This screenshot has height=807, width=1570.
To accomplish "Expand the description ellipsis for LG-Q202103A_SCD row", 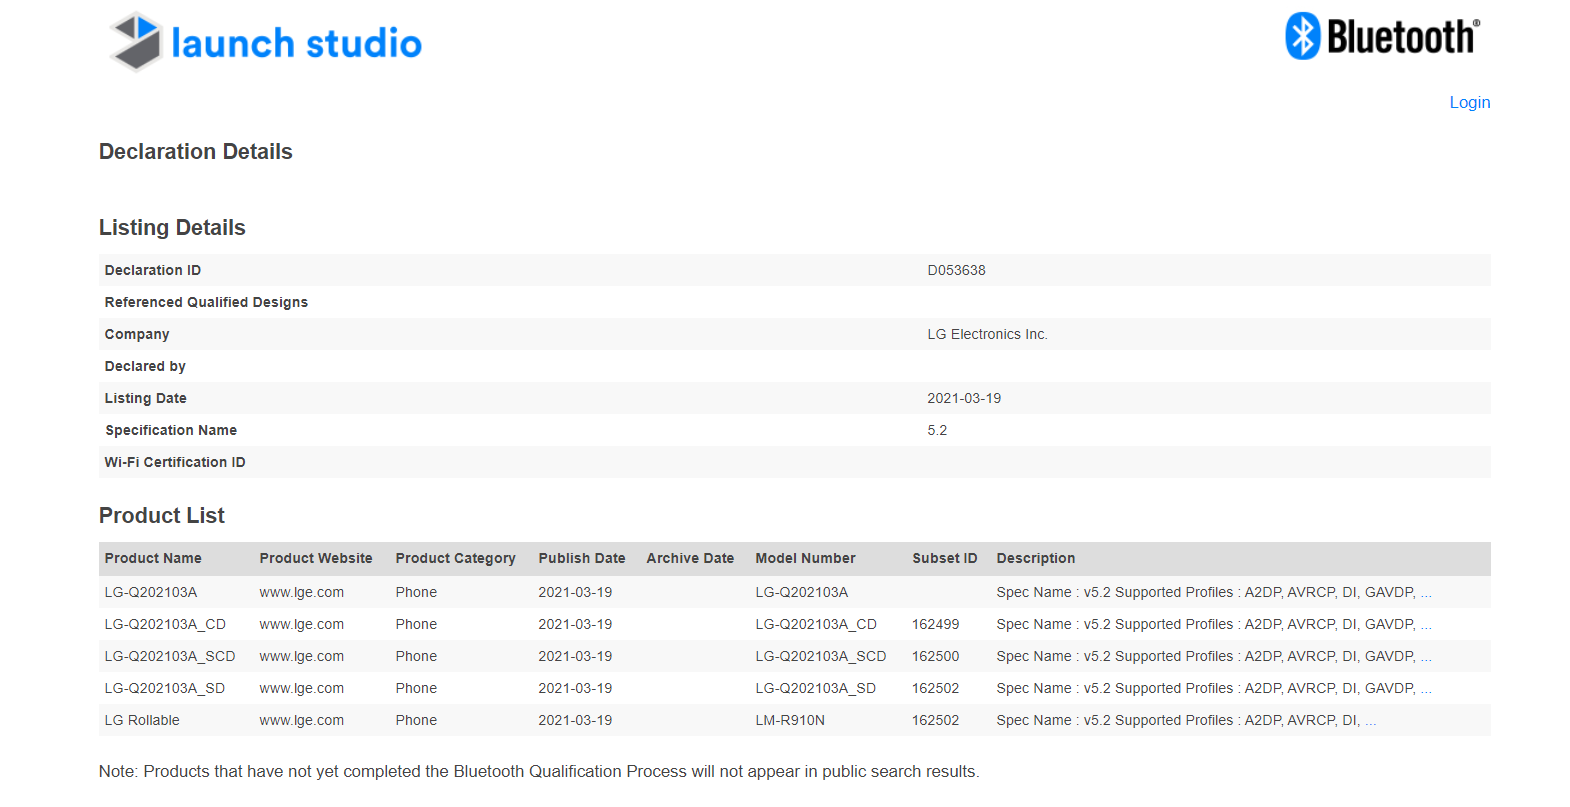I will (x=1426, y=657).
